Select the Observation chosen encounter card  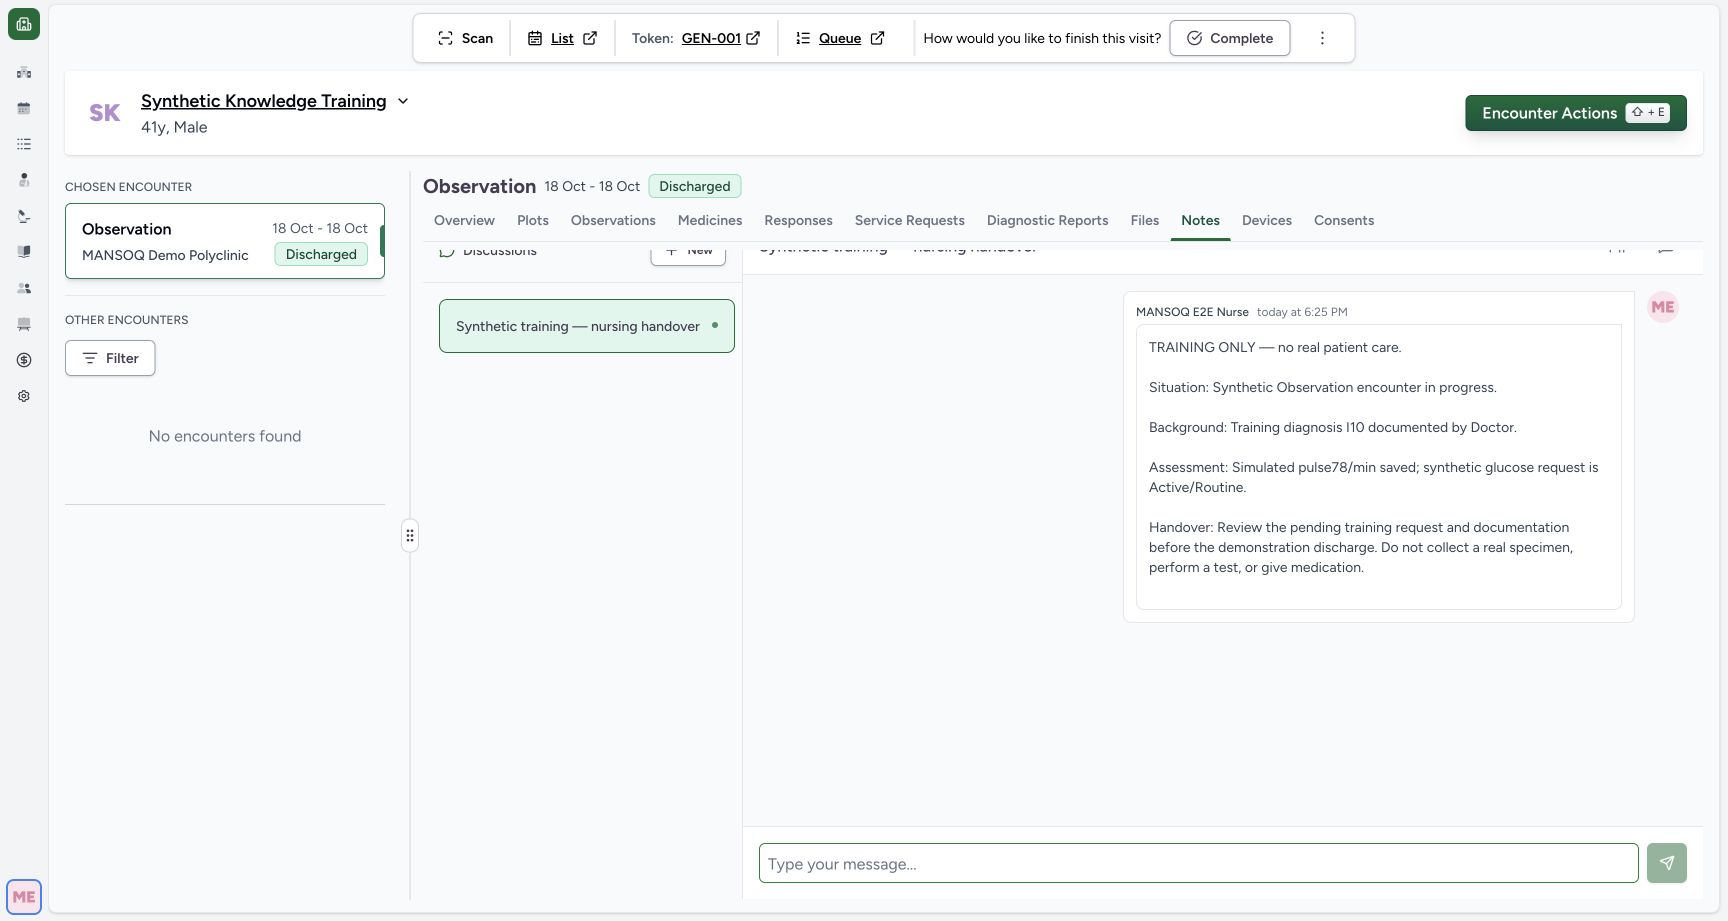coord(225,241)
